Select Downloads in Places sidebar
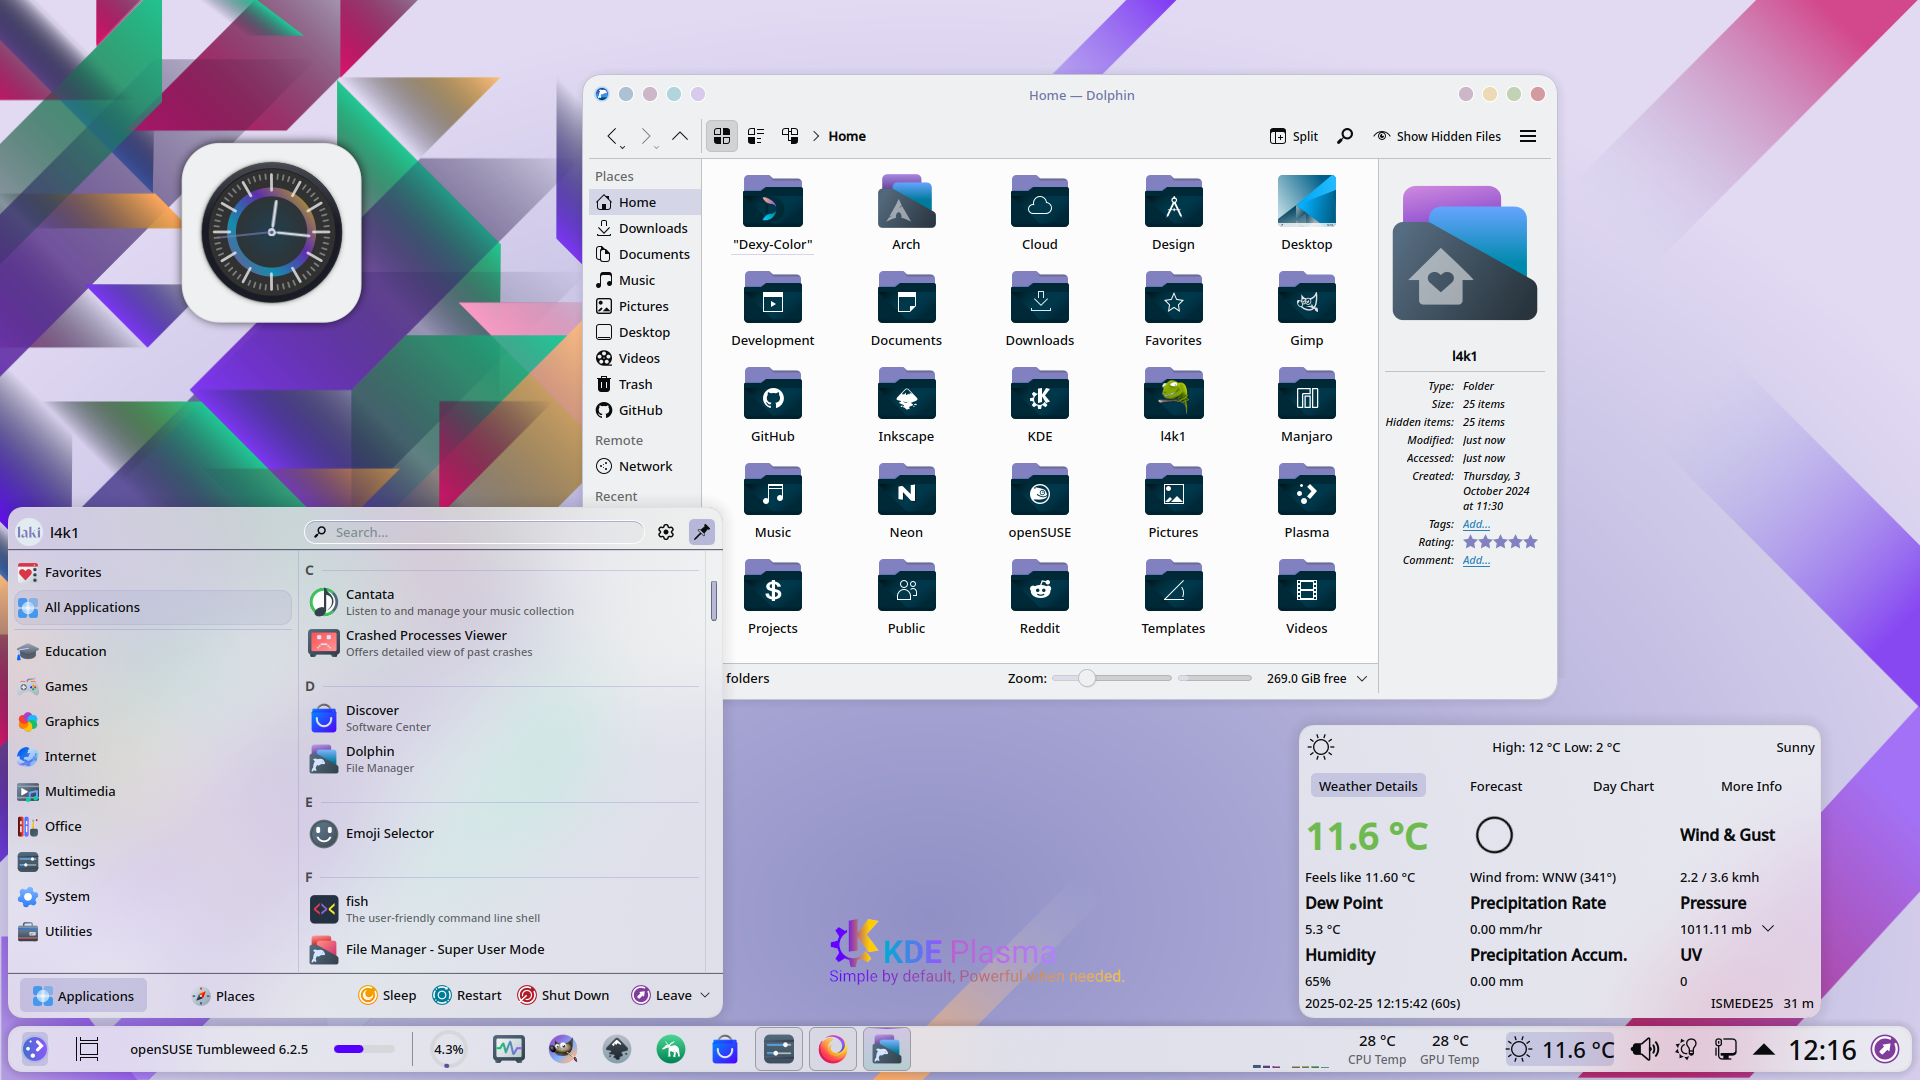The width and height of the screenshot is (1920, 1080). [x=645, y=228]
